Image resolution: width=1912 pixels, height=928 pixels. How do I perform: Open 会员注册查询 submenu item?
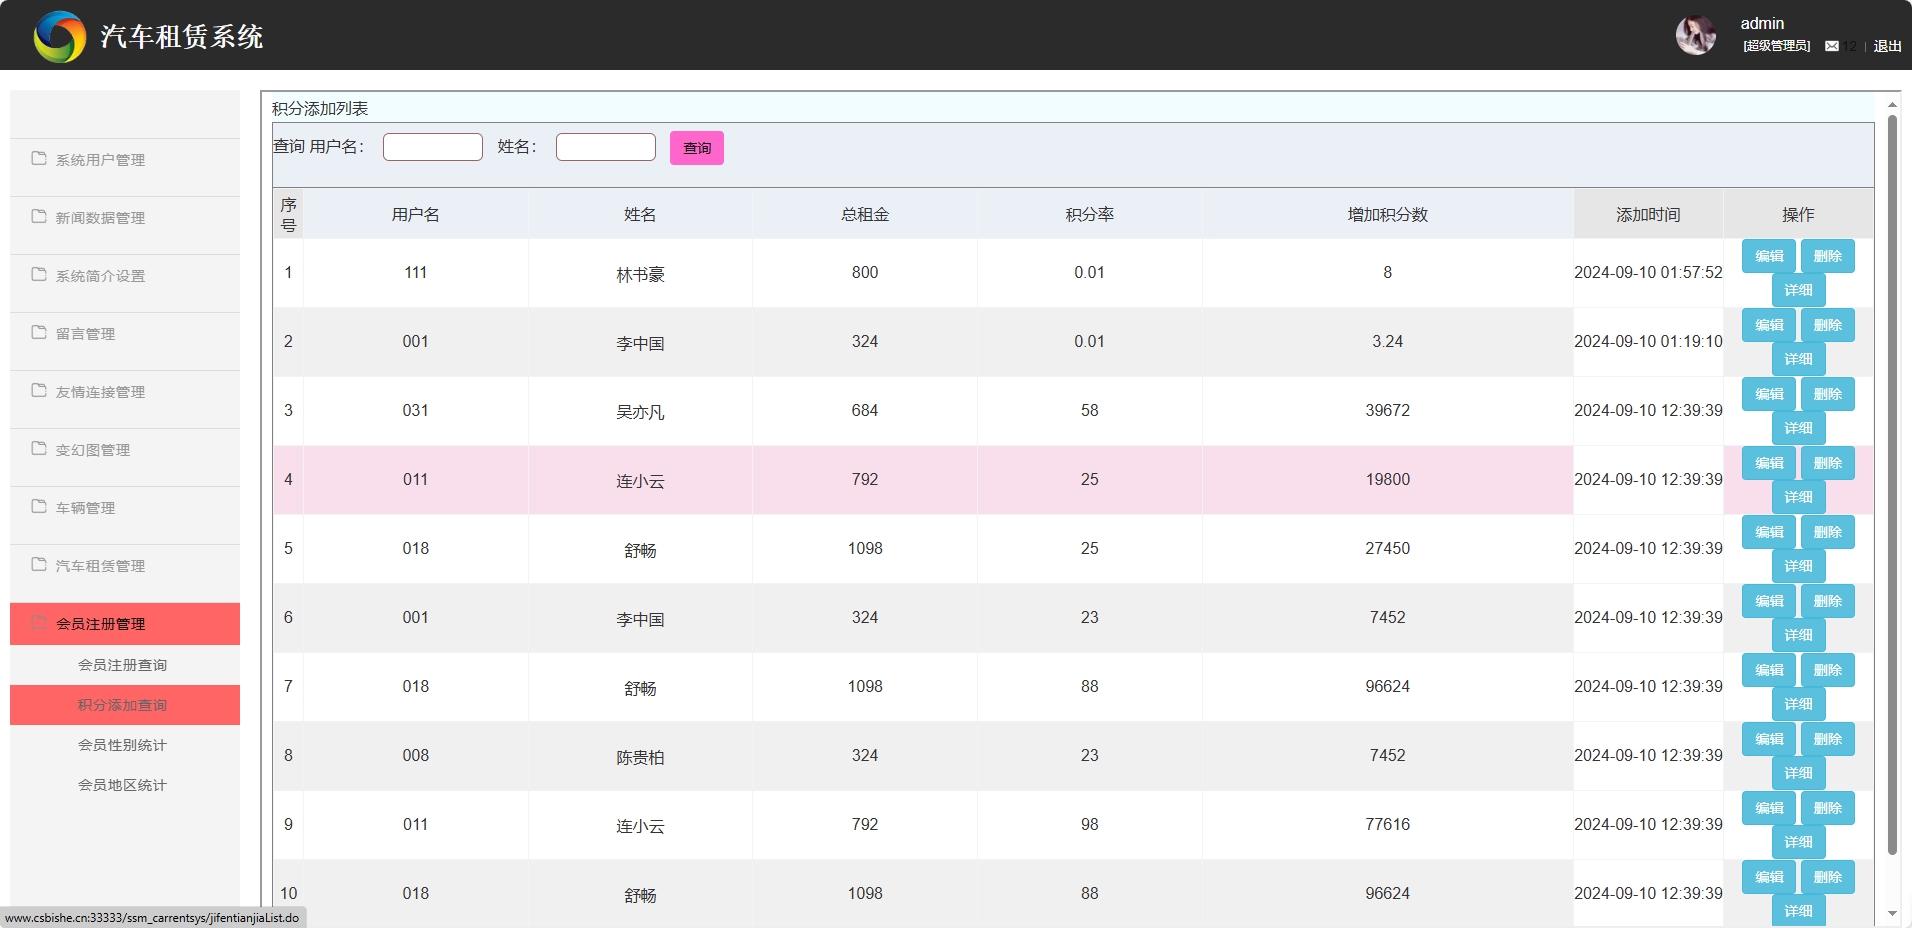[x=122, y=665]
